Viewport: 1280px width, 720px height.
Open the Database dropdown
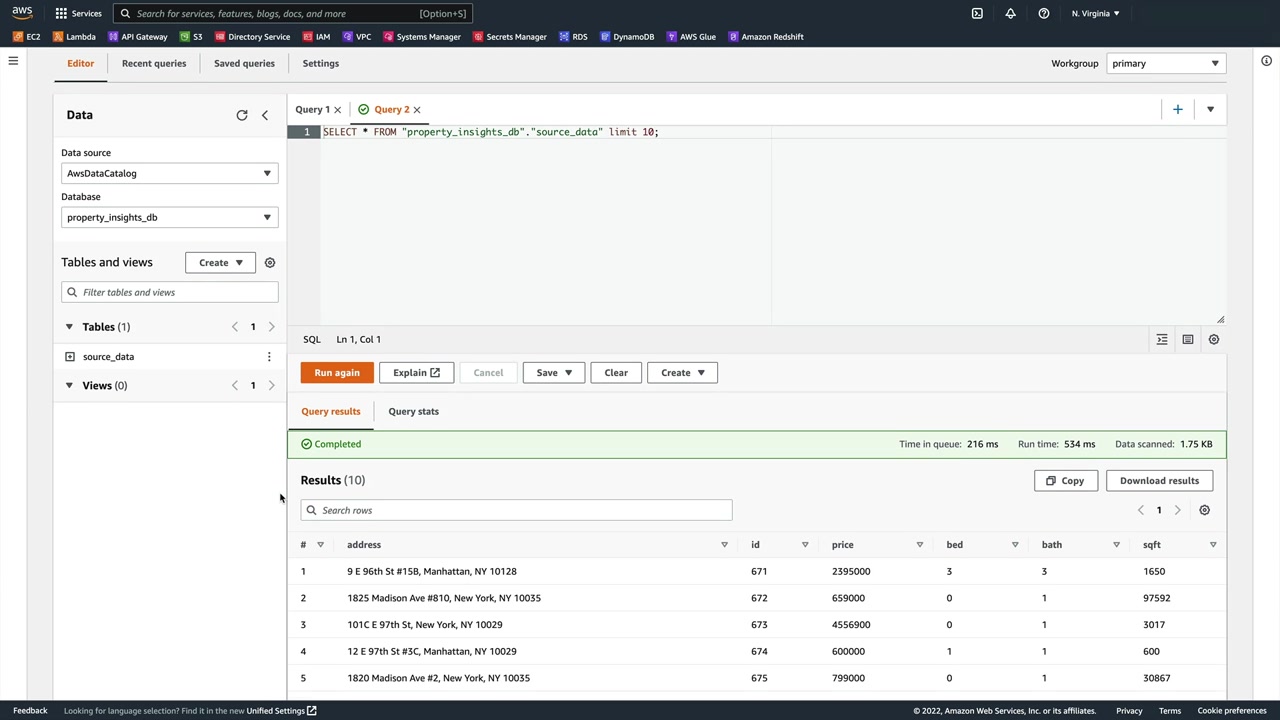(169, 217)
